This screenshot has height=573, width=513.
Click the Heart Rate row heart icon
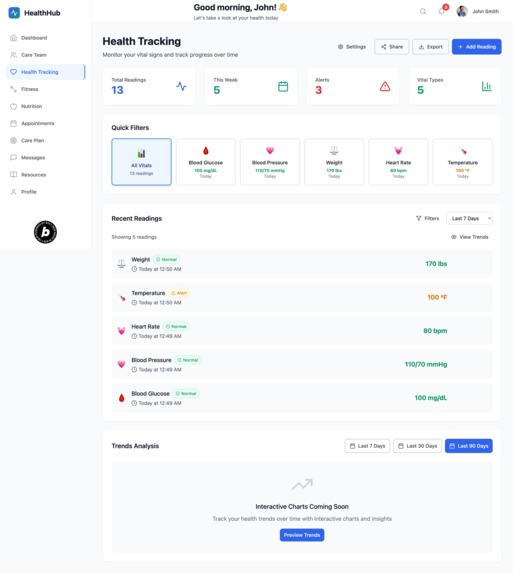click(121, 331)
